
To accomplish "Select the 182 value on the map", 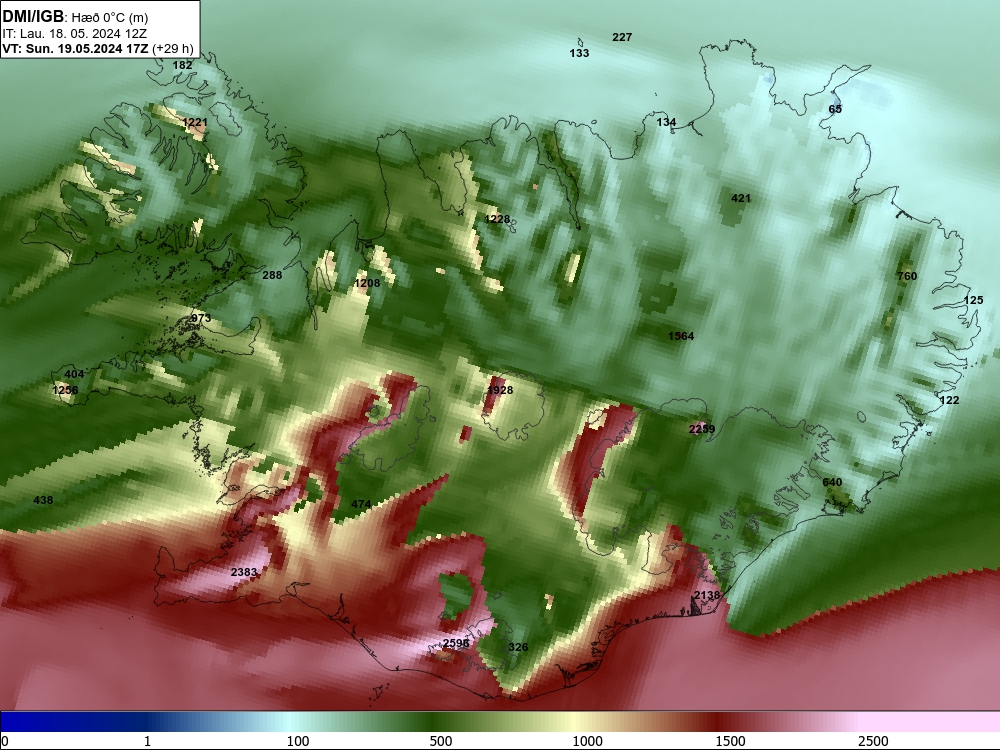I will pyautogui.click(x=182, y=65).
